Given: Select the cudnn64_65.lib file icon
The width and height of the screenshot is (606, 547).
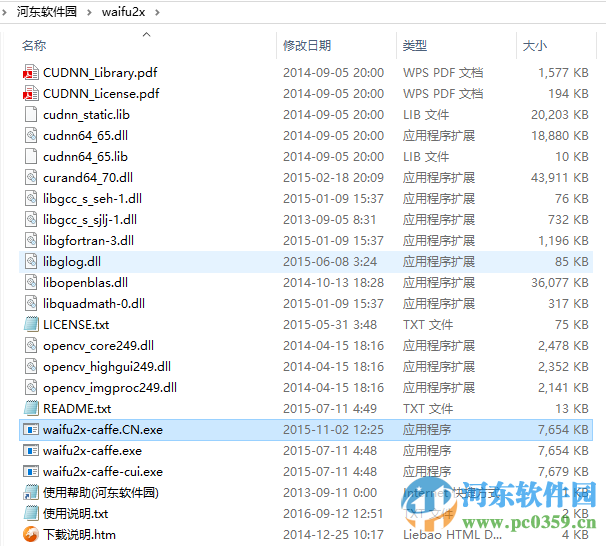Looking at the screenshot, I should click(31, 157).
